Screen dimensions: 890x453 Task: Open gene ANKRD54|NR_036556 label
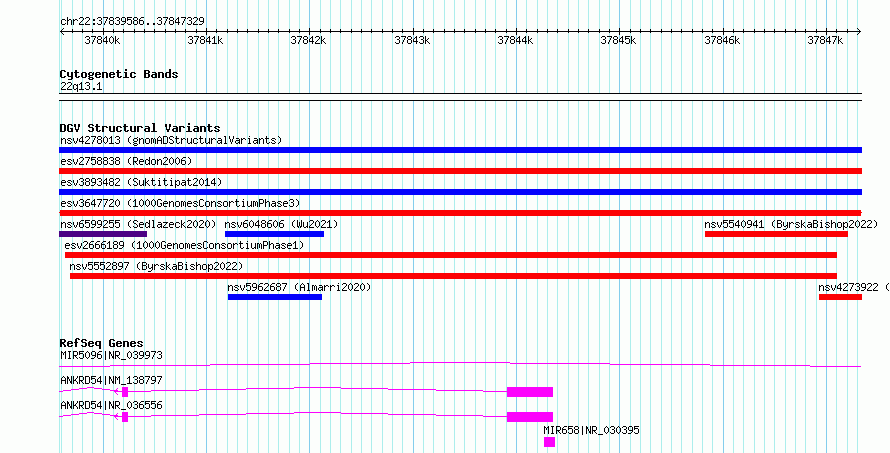(111, 405)
